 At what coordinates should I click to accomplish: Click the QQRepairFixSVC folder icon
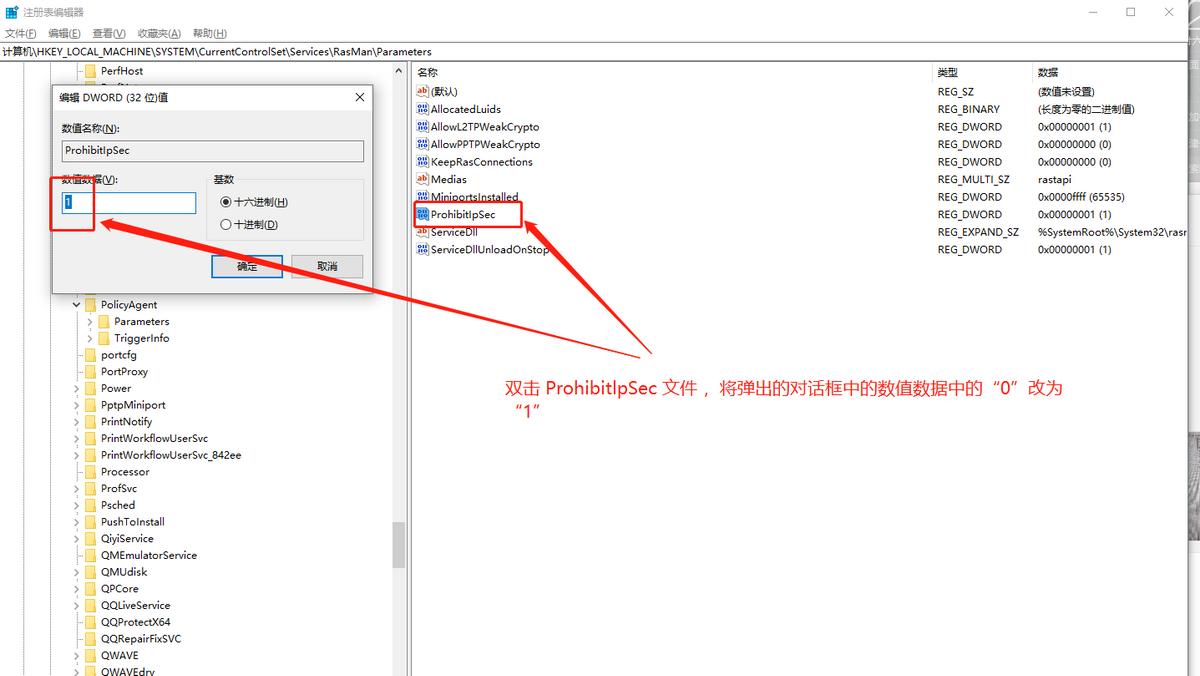tap(90, 639)
